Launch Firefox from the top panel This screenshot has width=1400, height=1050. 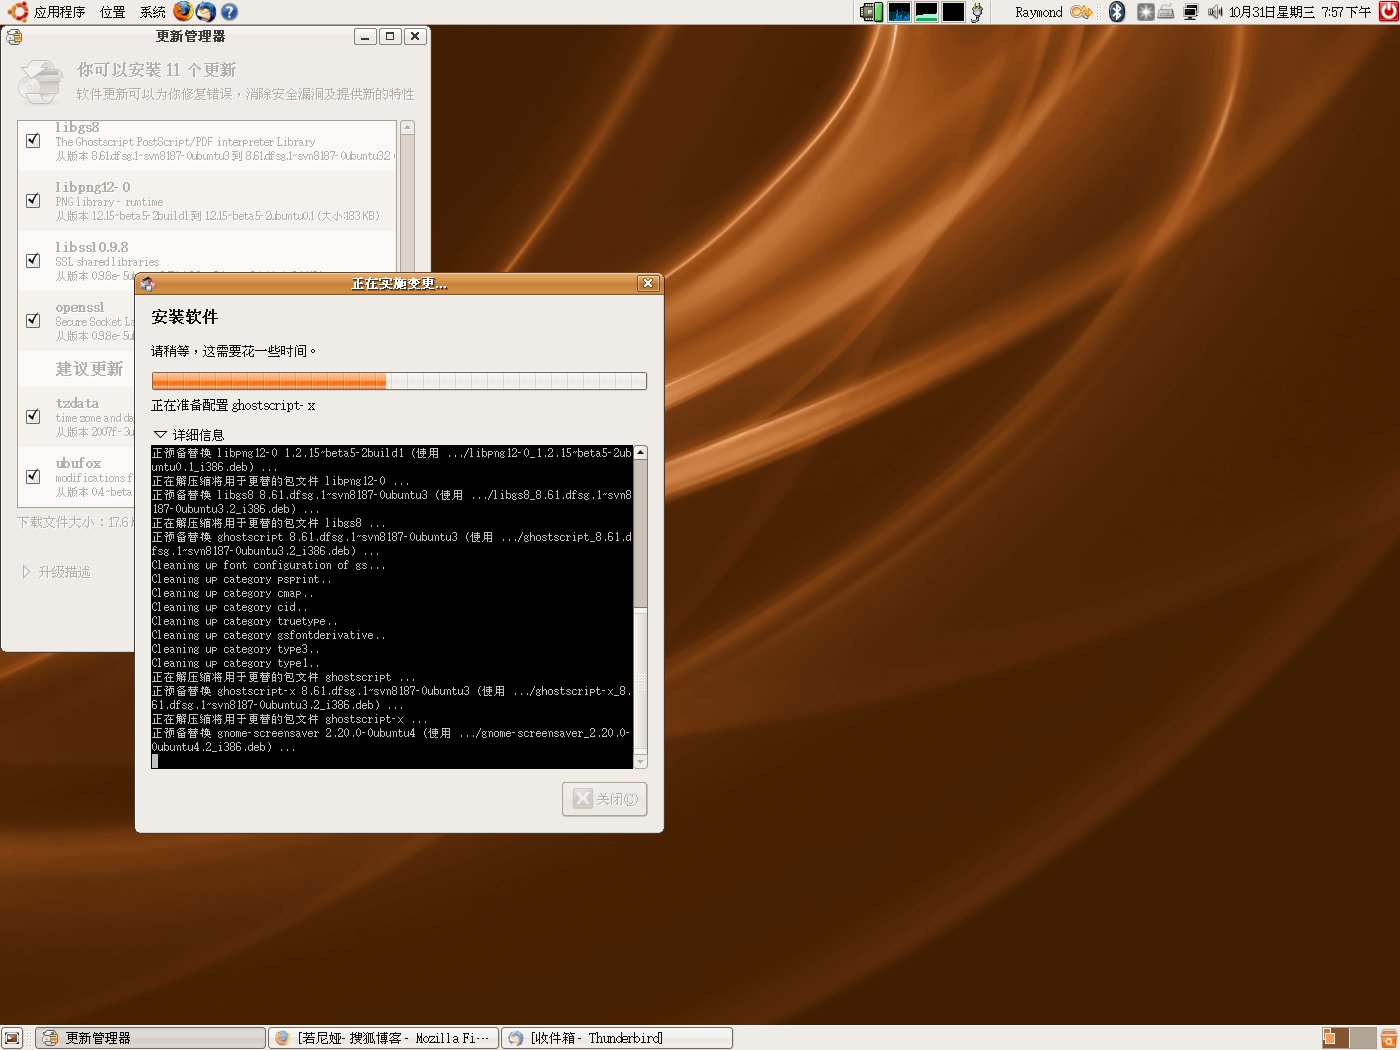[x=183, y=12]
